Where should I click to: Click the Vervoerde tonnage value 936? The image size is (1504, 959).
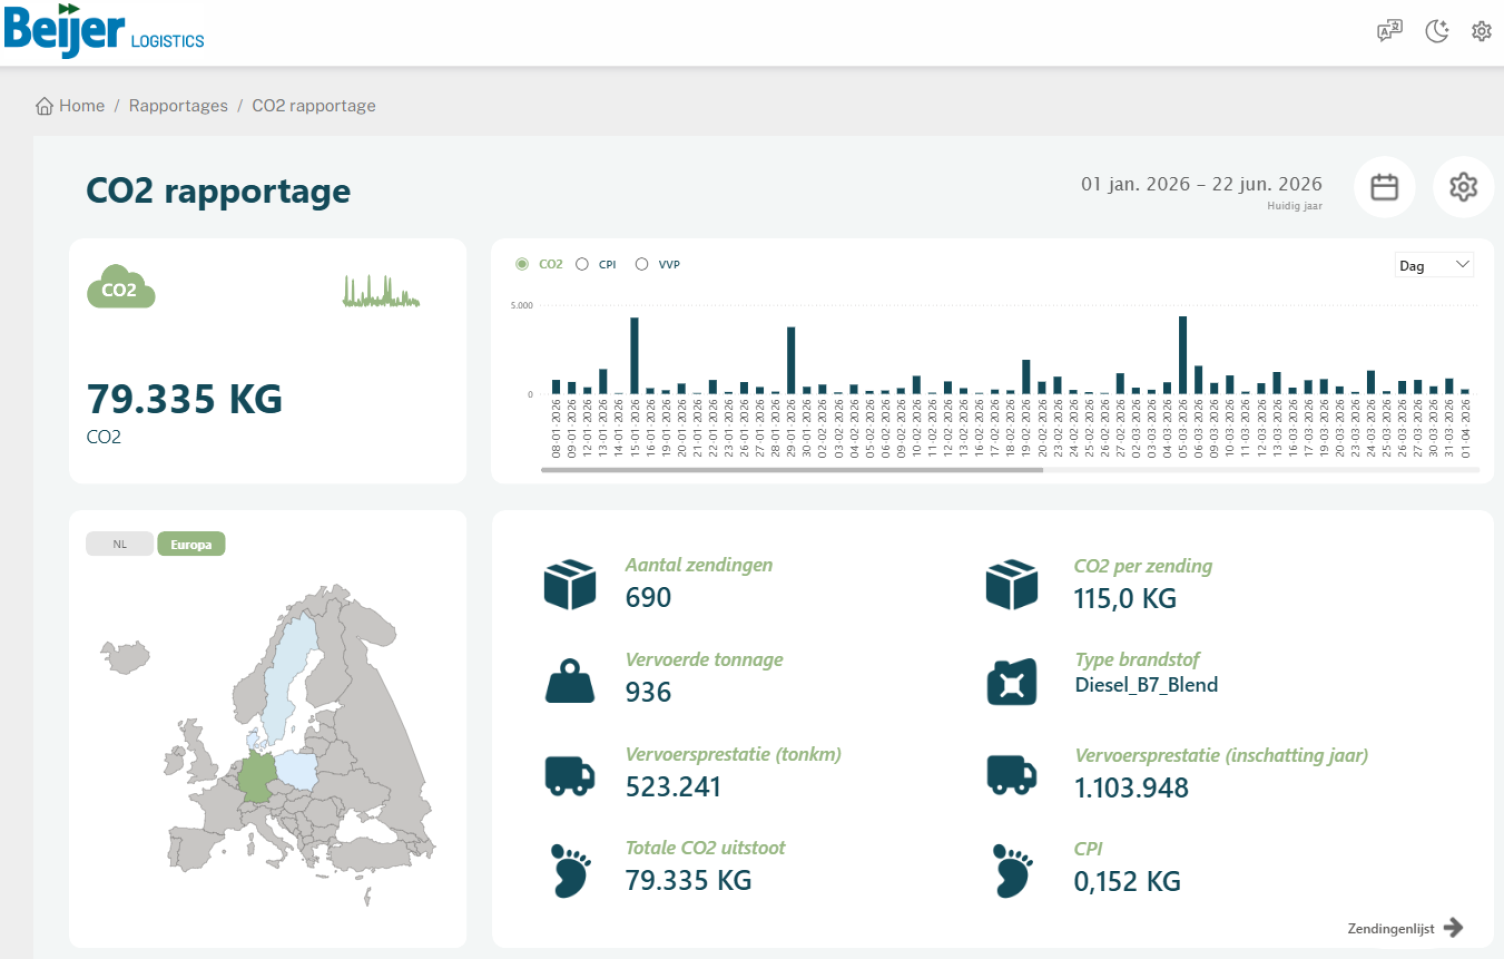click(648, 692)
